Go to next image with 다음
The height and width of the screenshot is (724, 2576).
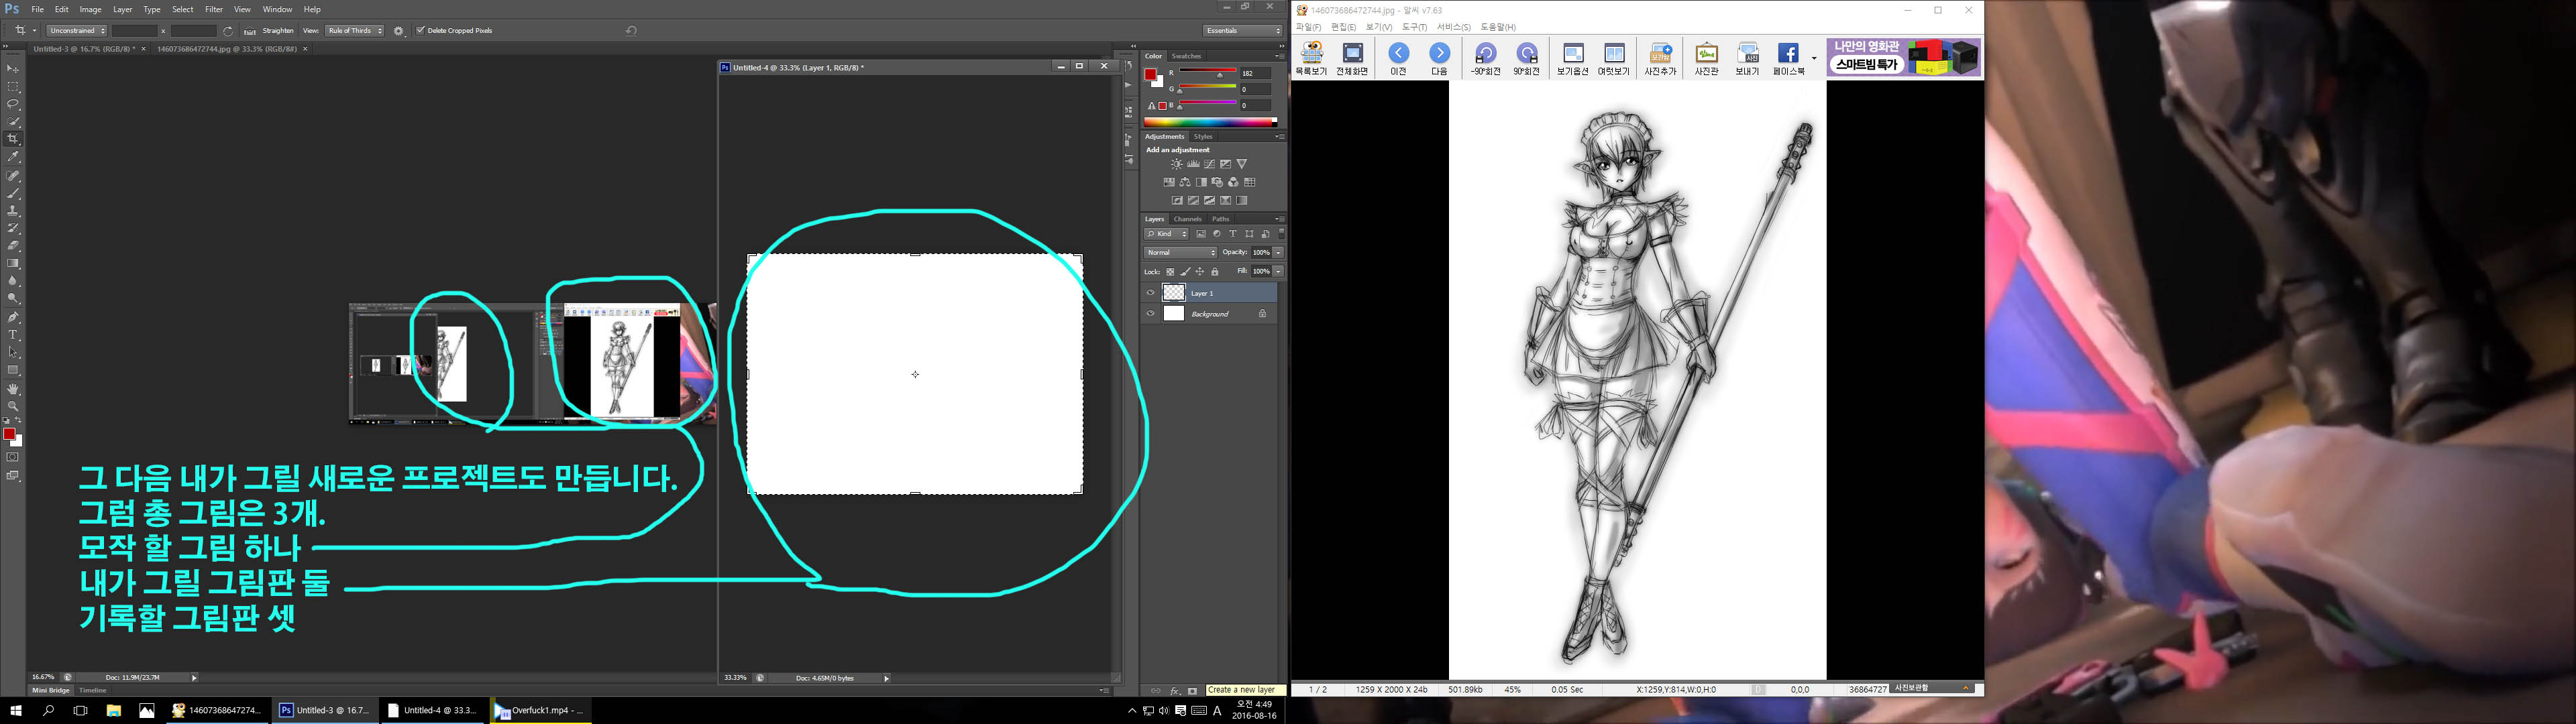(1439, 59)
